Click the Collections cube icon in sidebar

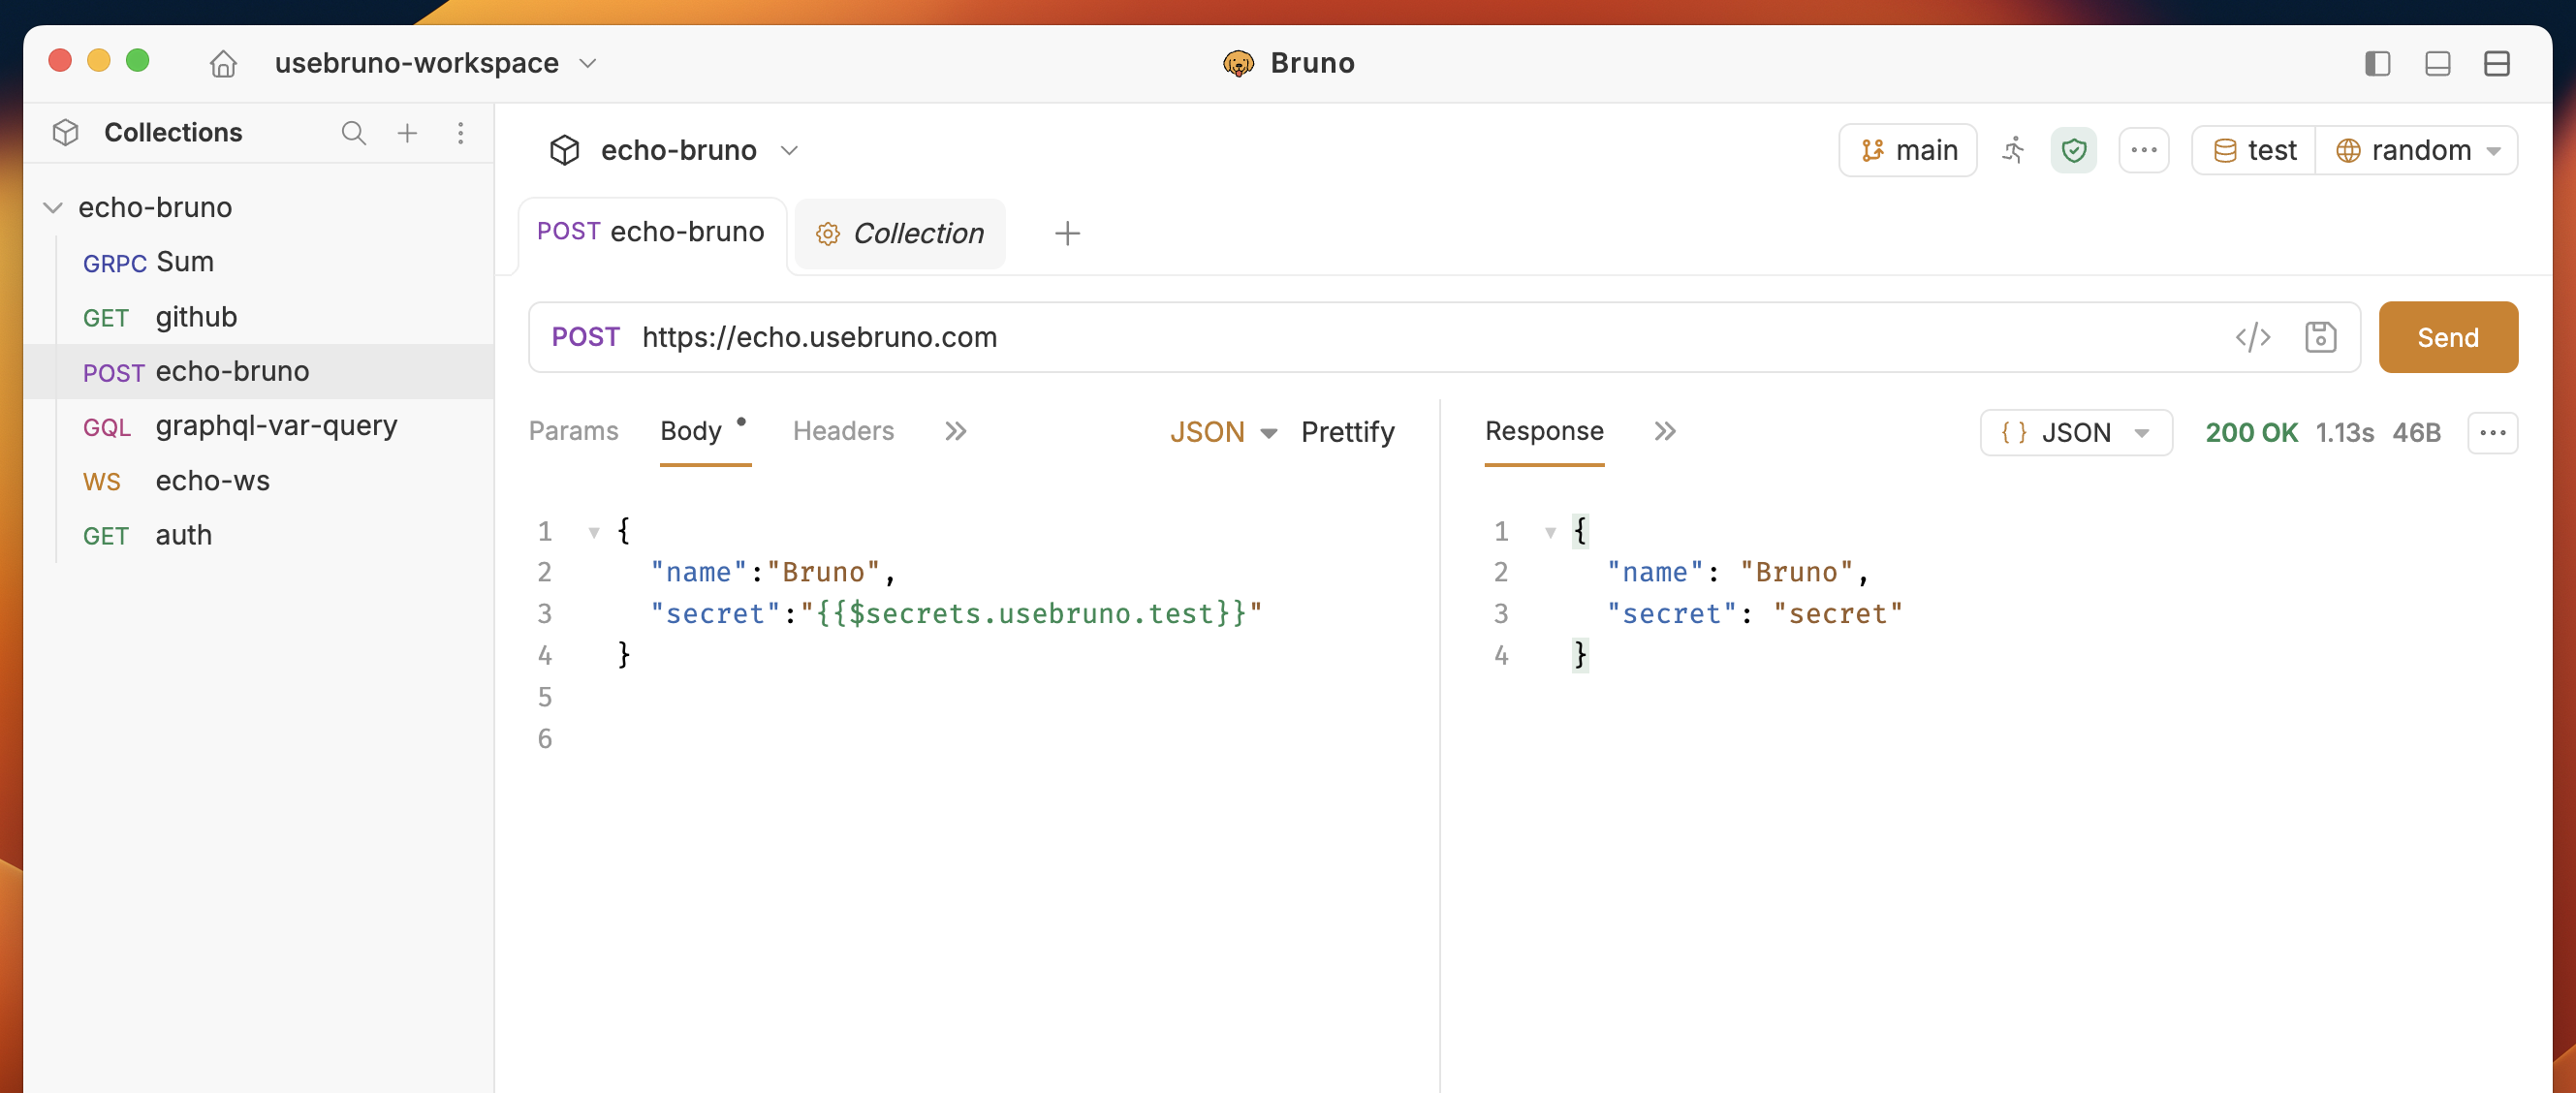click(66, 133)
